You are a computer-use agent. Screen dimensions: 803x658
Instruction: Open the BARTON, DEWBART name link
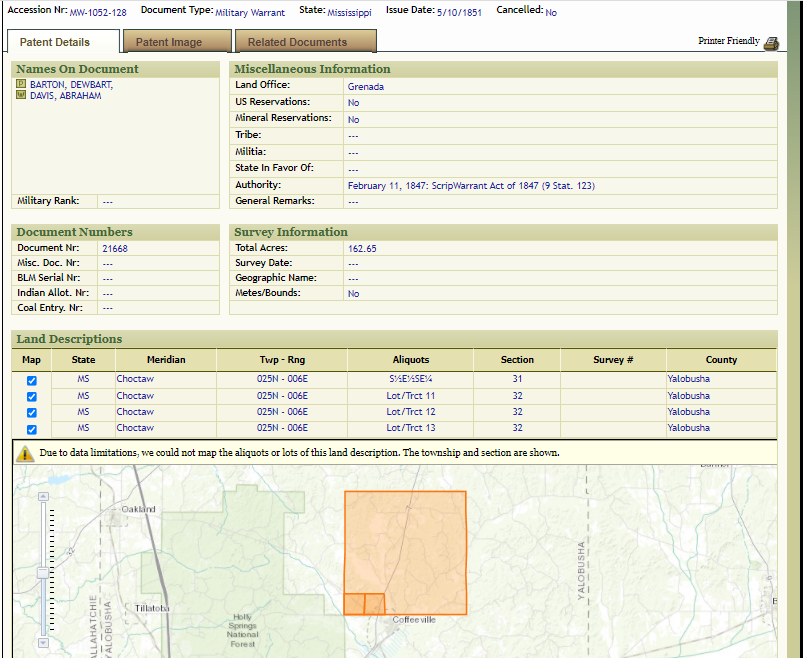click(71, 85)
